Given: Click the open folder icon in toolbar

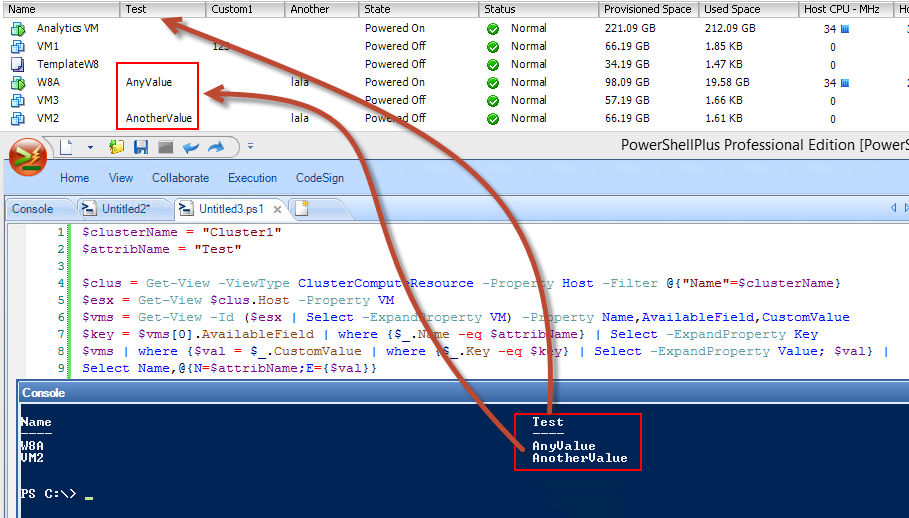Looking at the screenshot, I should [x=117, y=147].
